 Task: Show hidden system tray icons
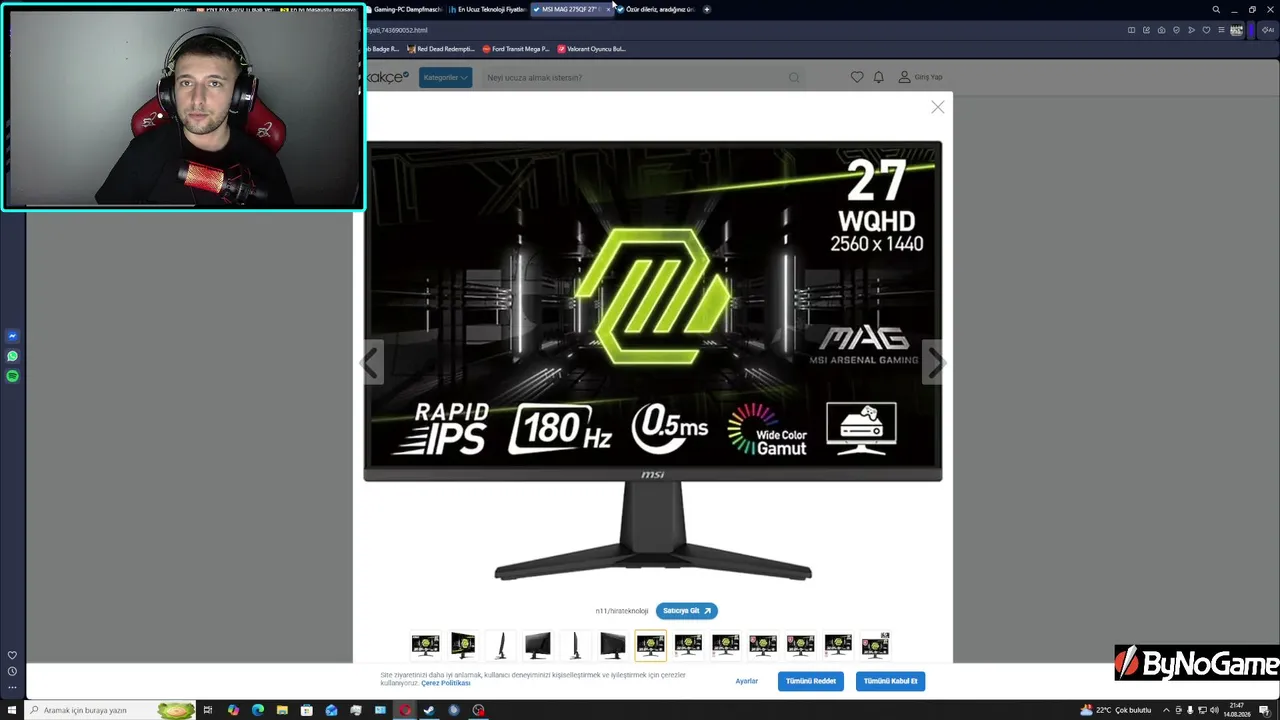(x=1165, y=710)
